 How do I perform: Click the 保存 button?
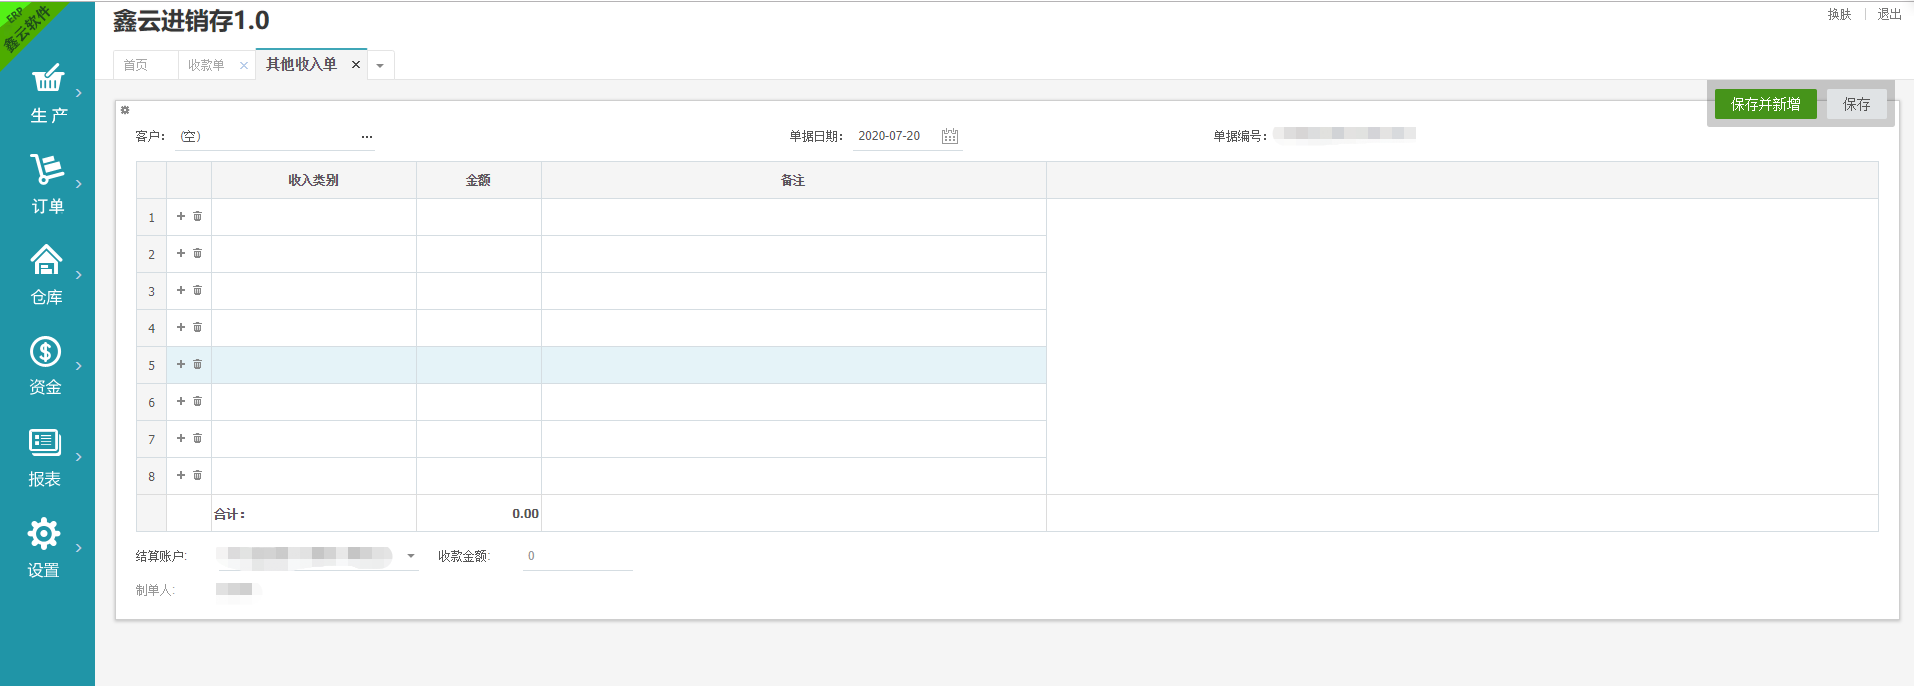pyautogui.click(x=1856, y=104)
